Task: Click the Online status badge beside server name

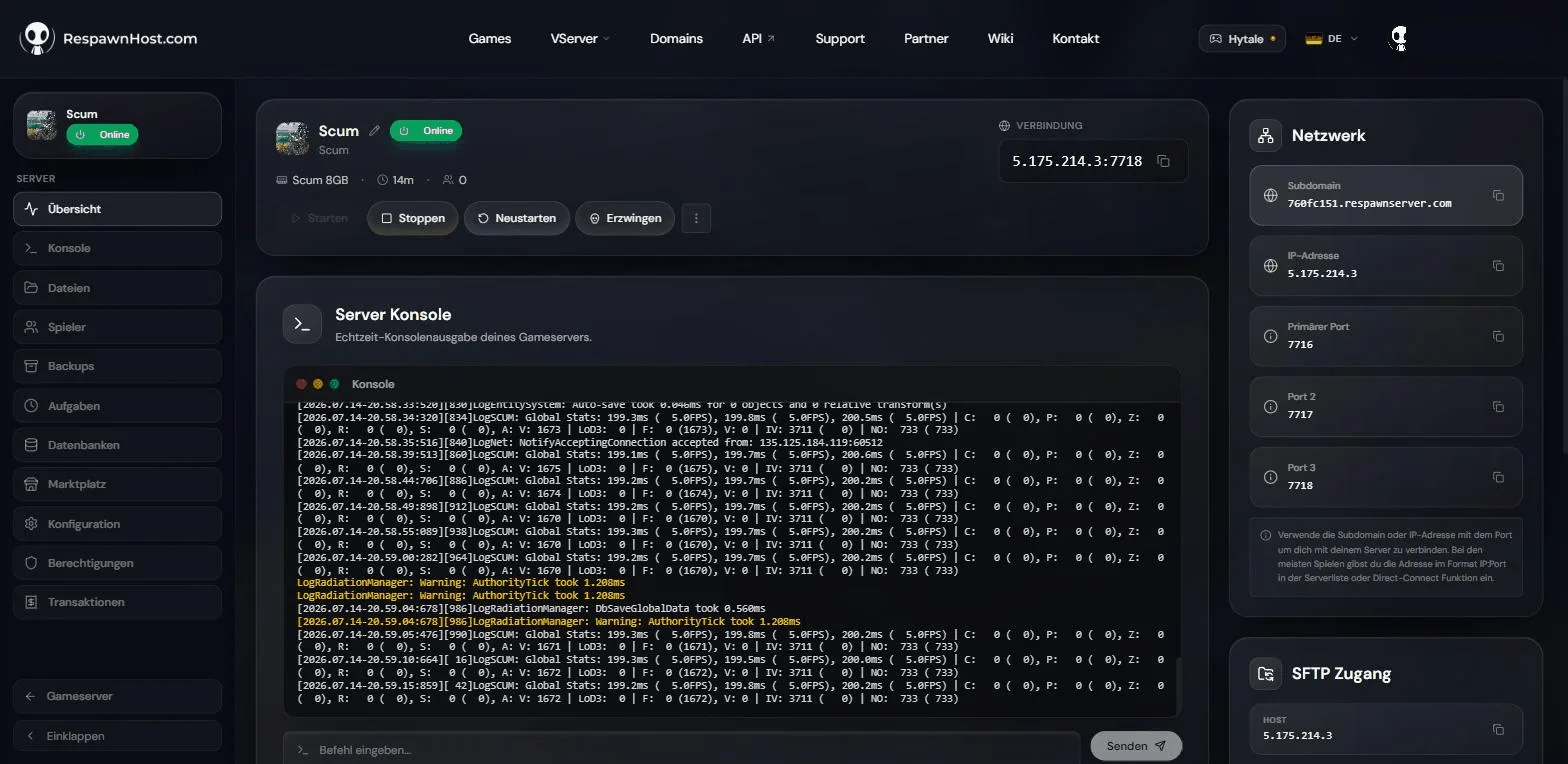Action: coord(426,131)
